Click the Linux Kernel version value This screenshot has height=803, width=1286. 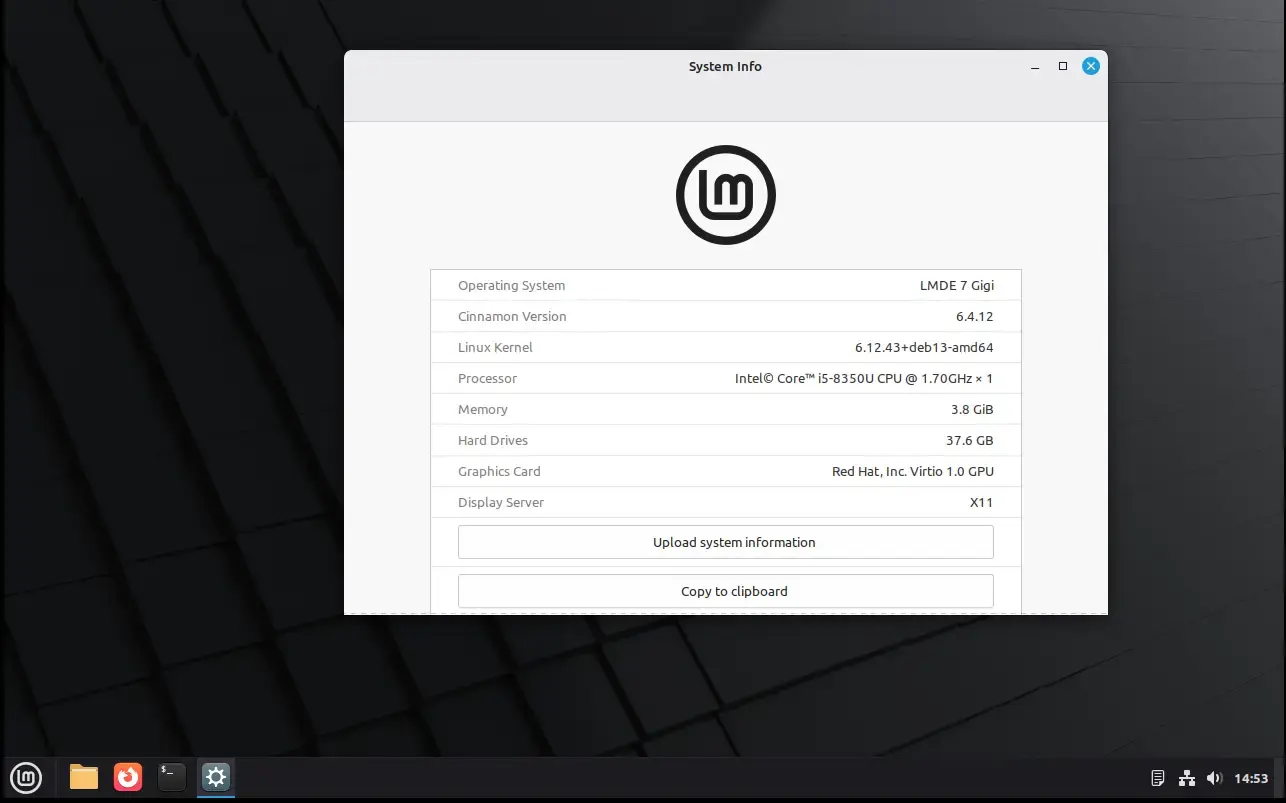tap(923, 347)
